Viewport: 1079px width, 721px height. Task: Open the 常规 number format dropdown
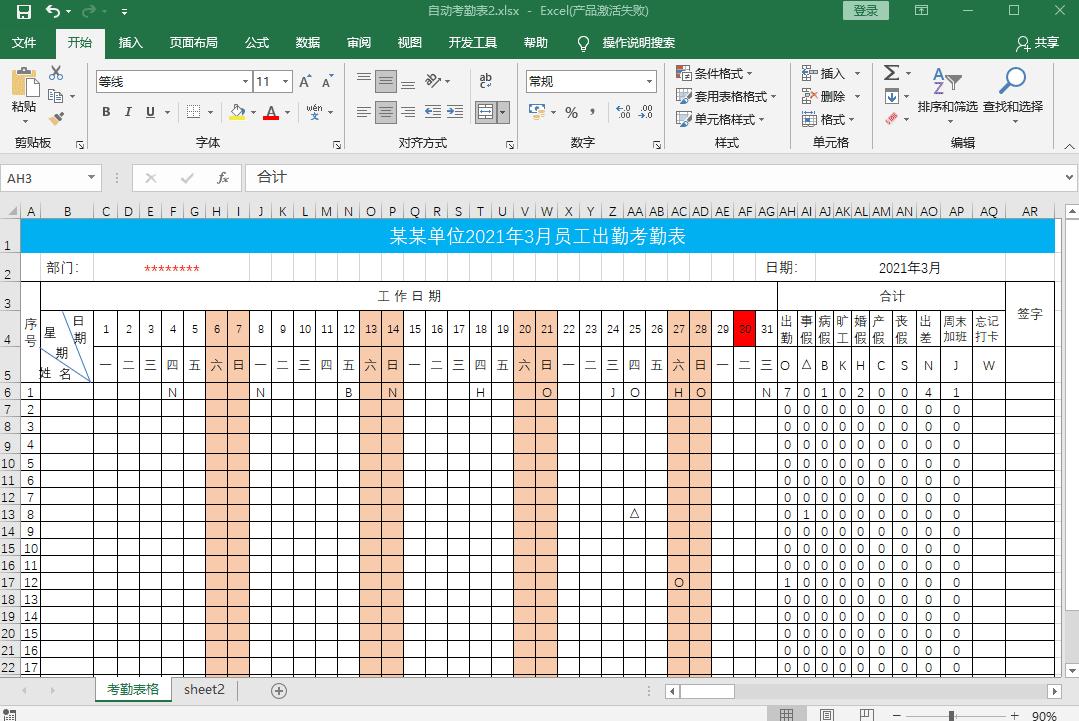(x=648, y=80)
